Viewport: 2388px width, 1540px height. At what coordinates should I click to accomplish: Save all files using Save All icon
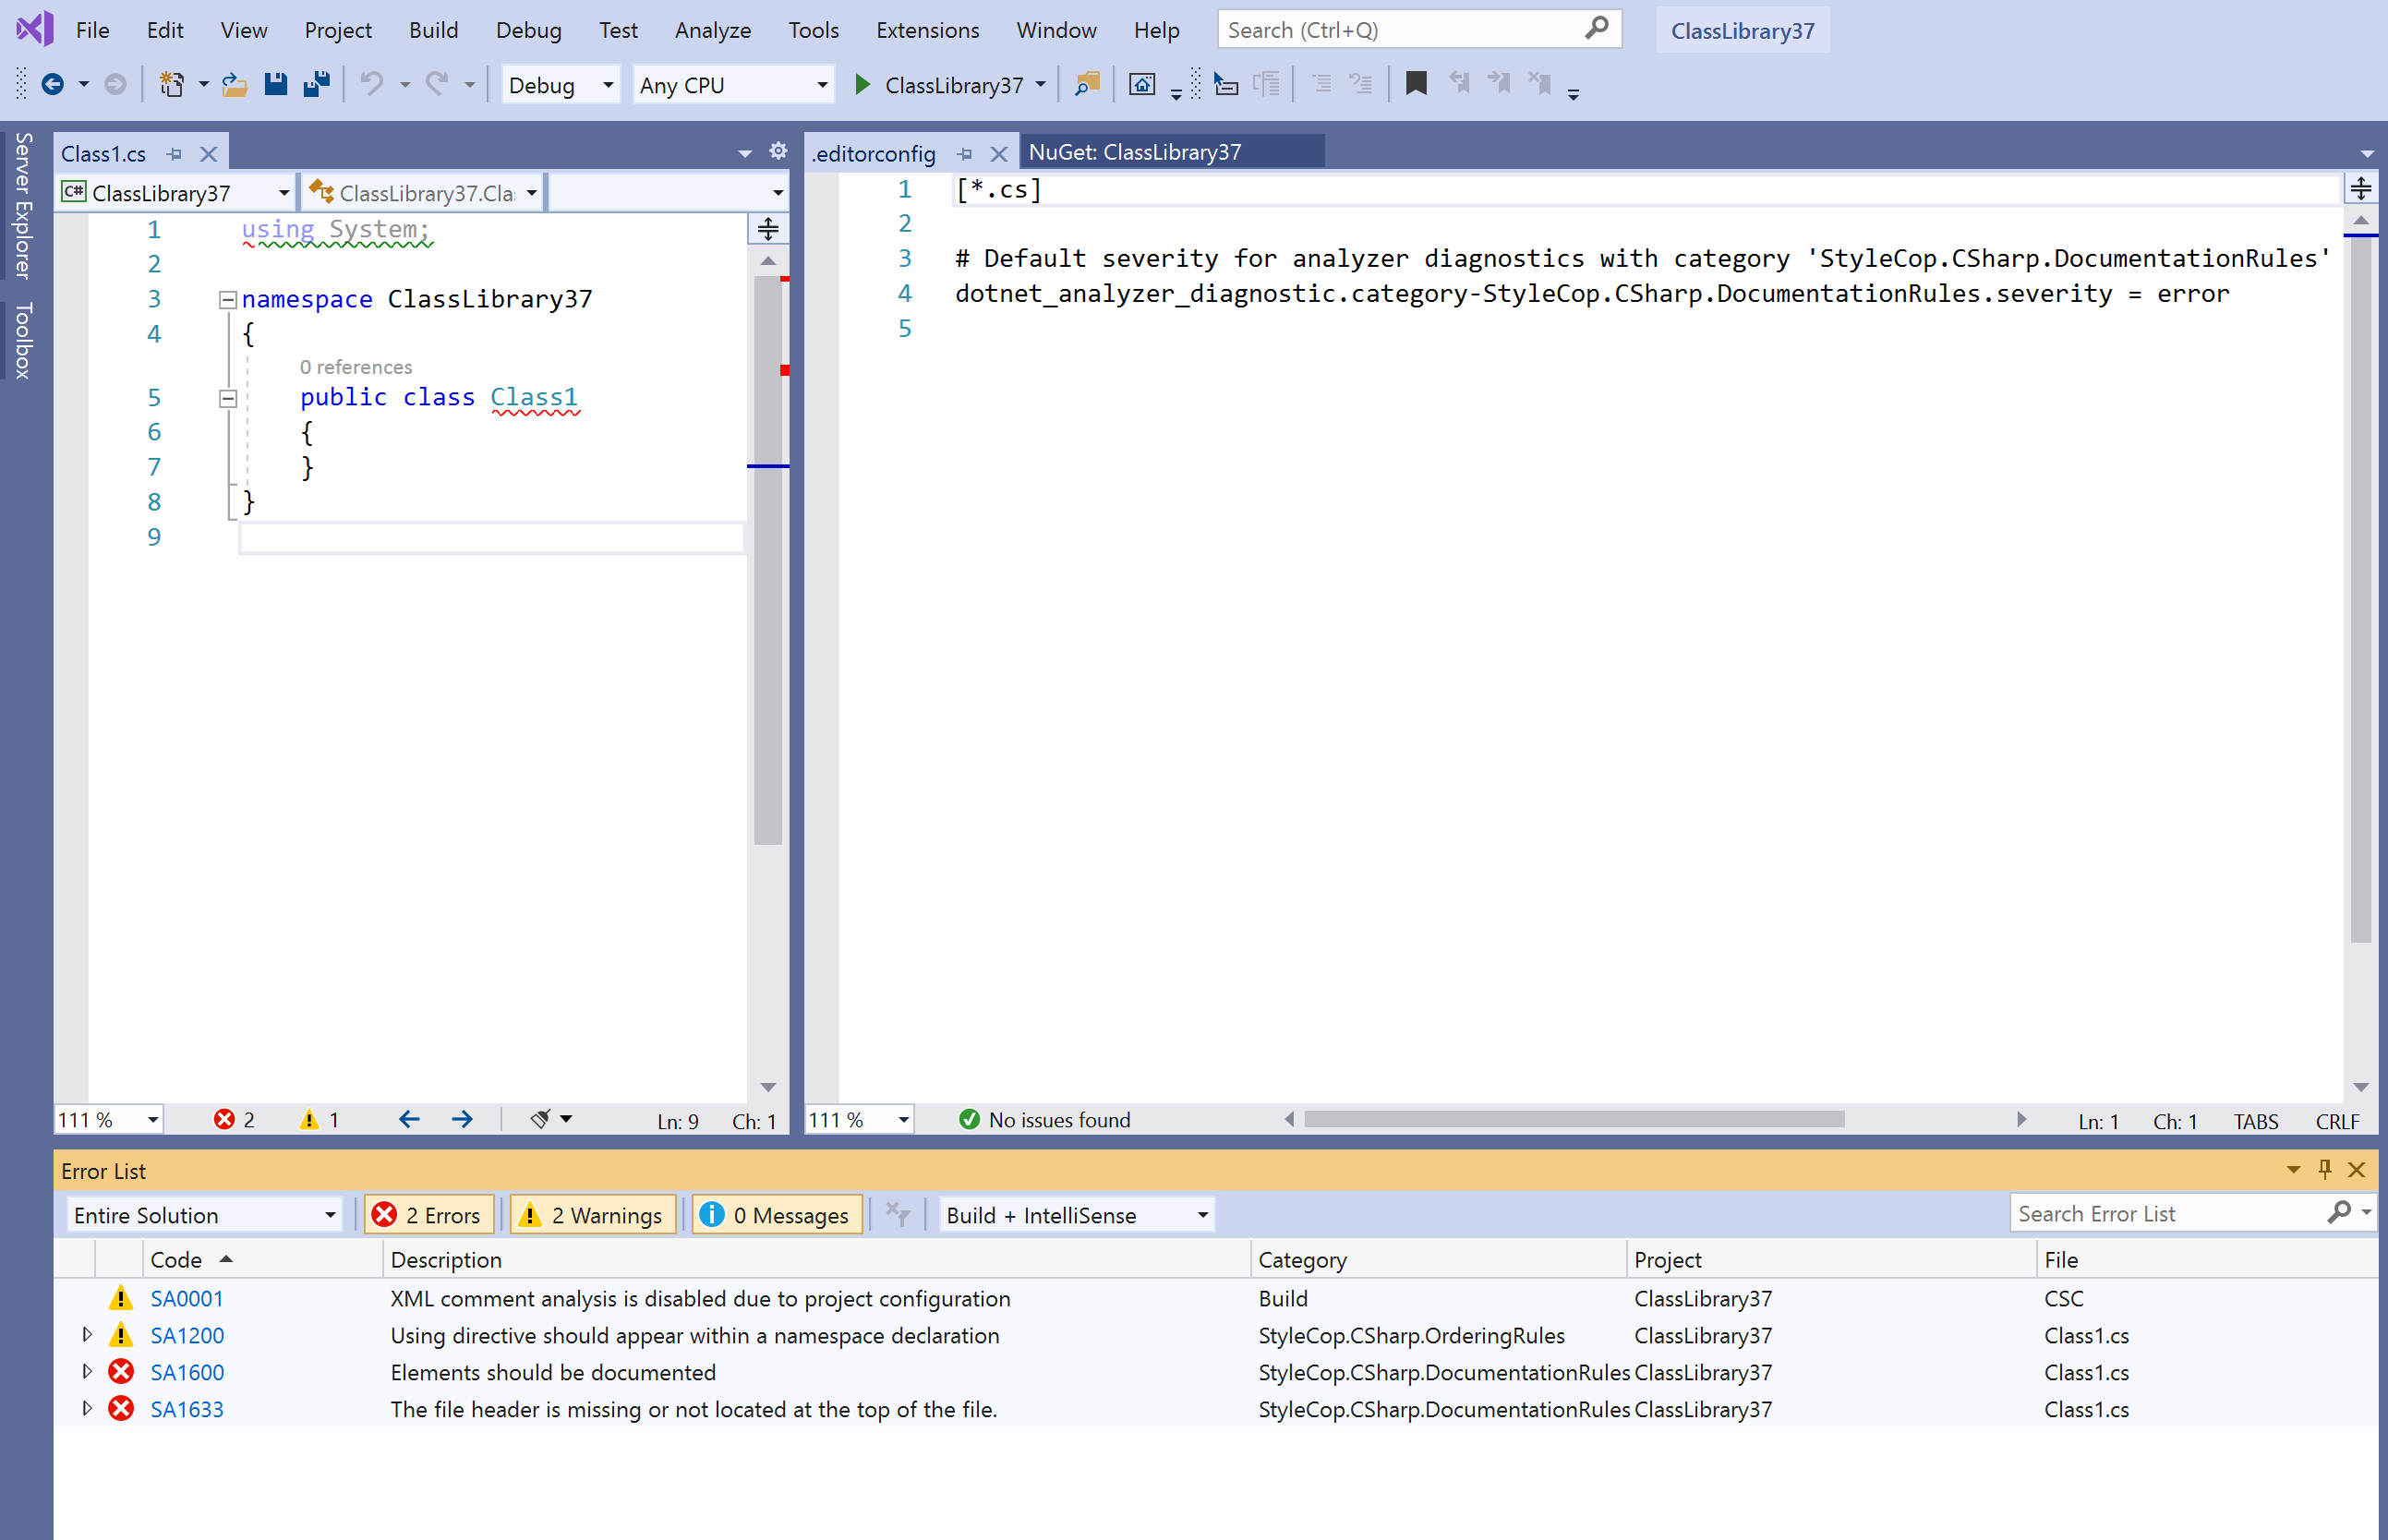click(316, 84)
